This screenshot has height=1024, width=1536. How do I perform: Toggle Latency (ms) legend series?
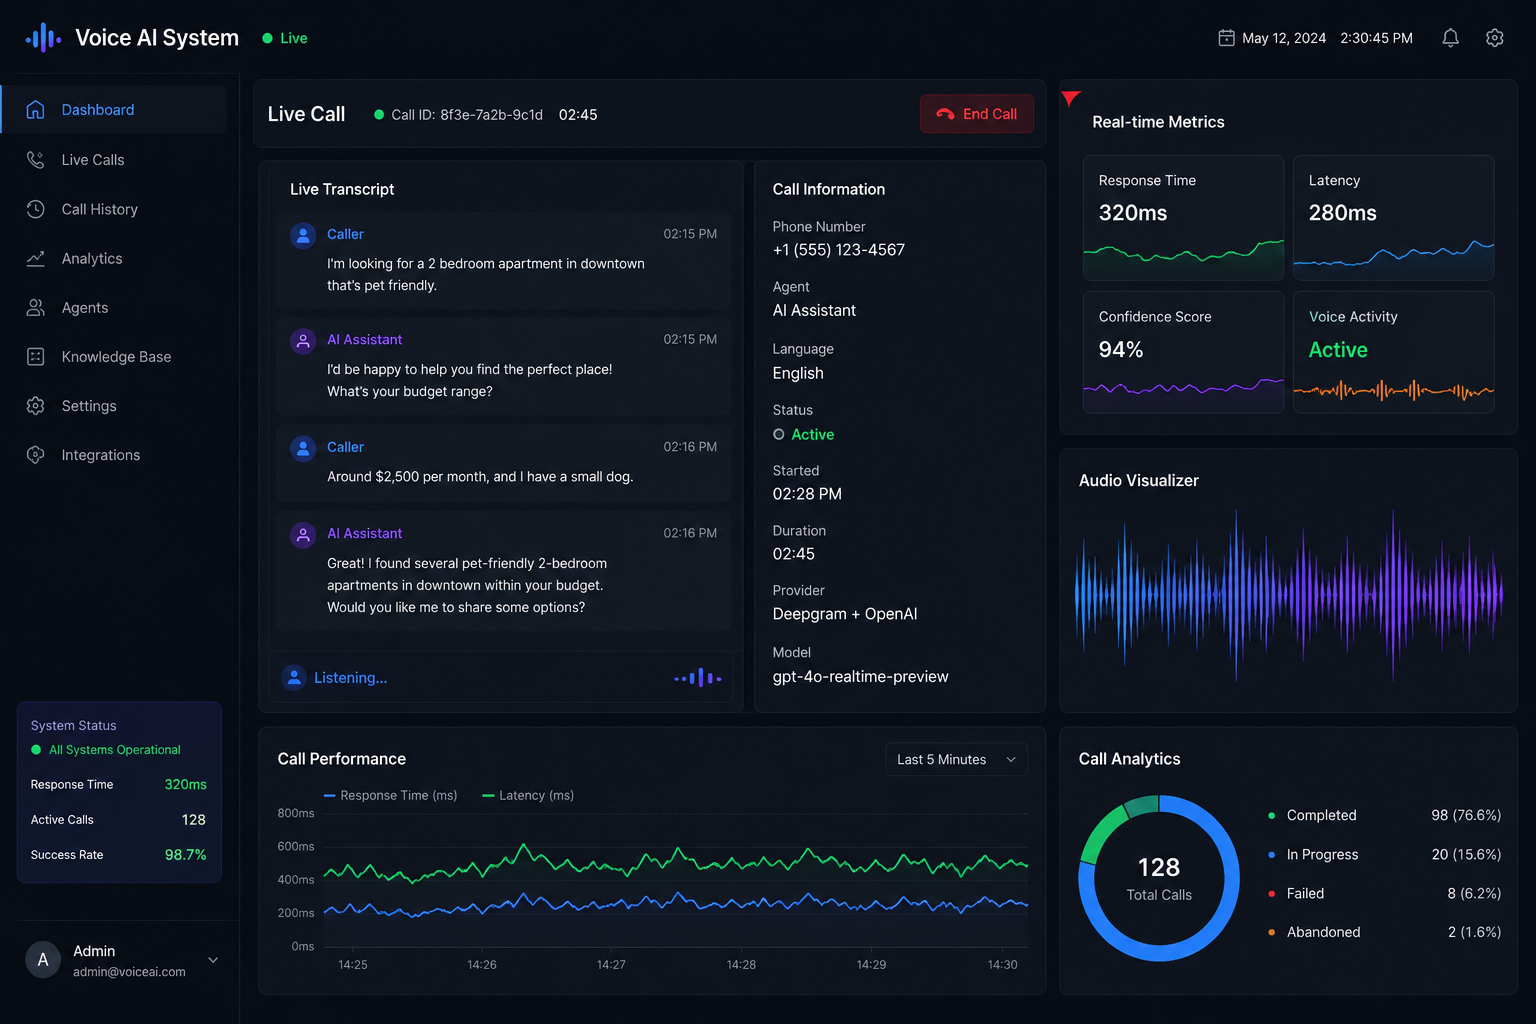(528, 795)
